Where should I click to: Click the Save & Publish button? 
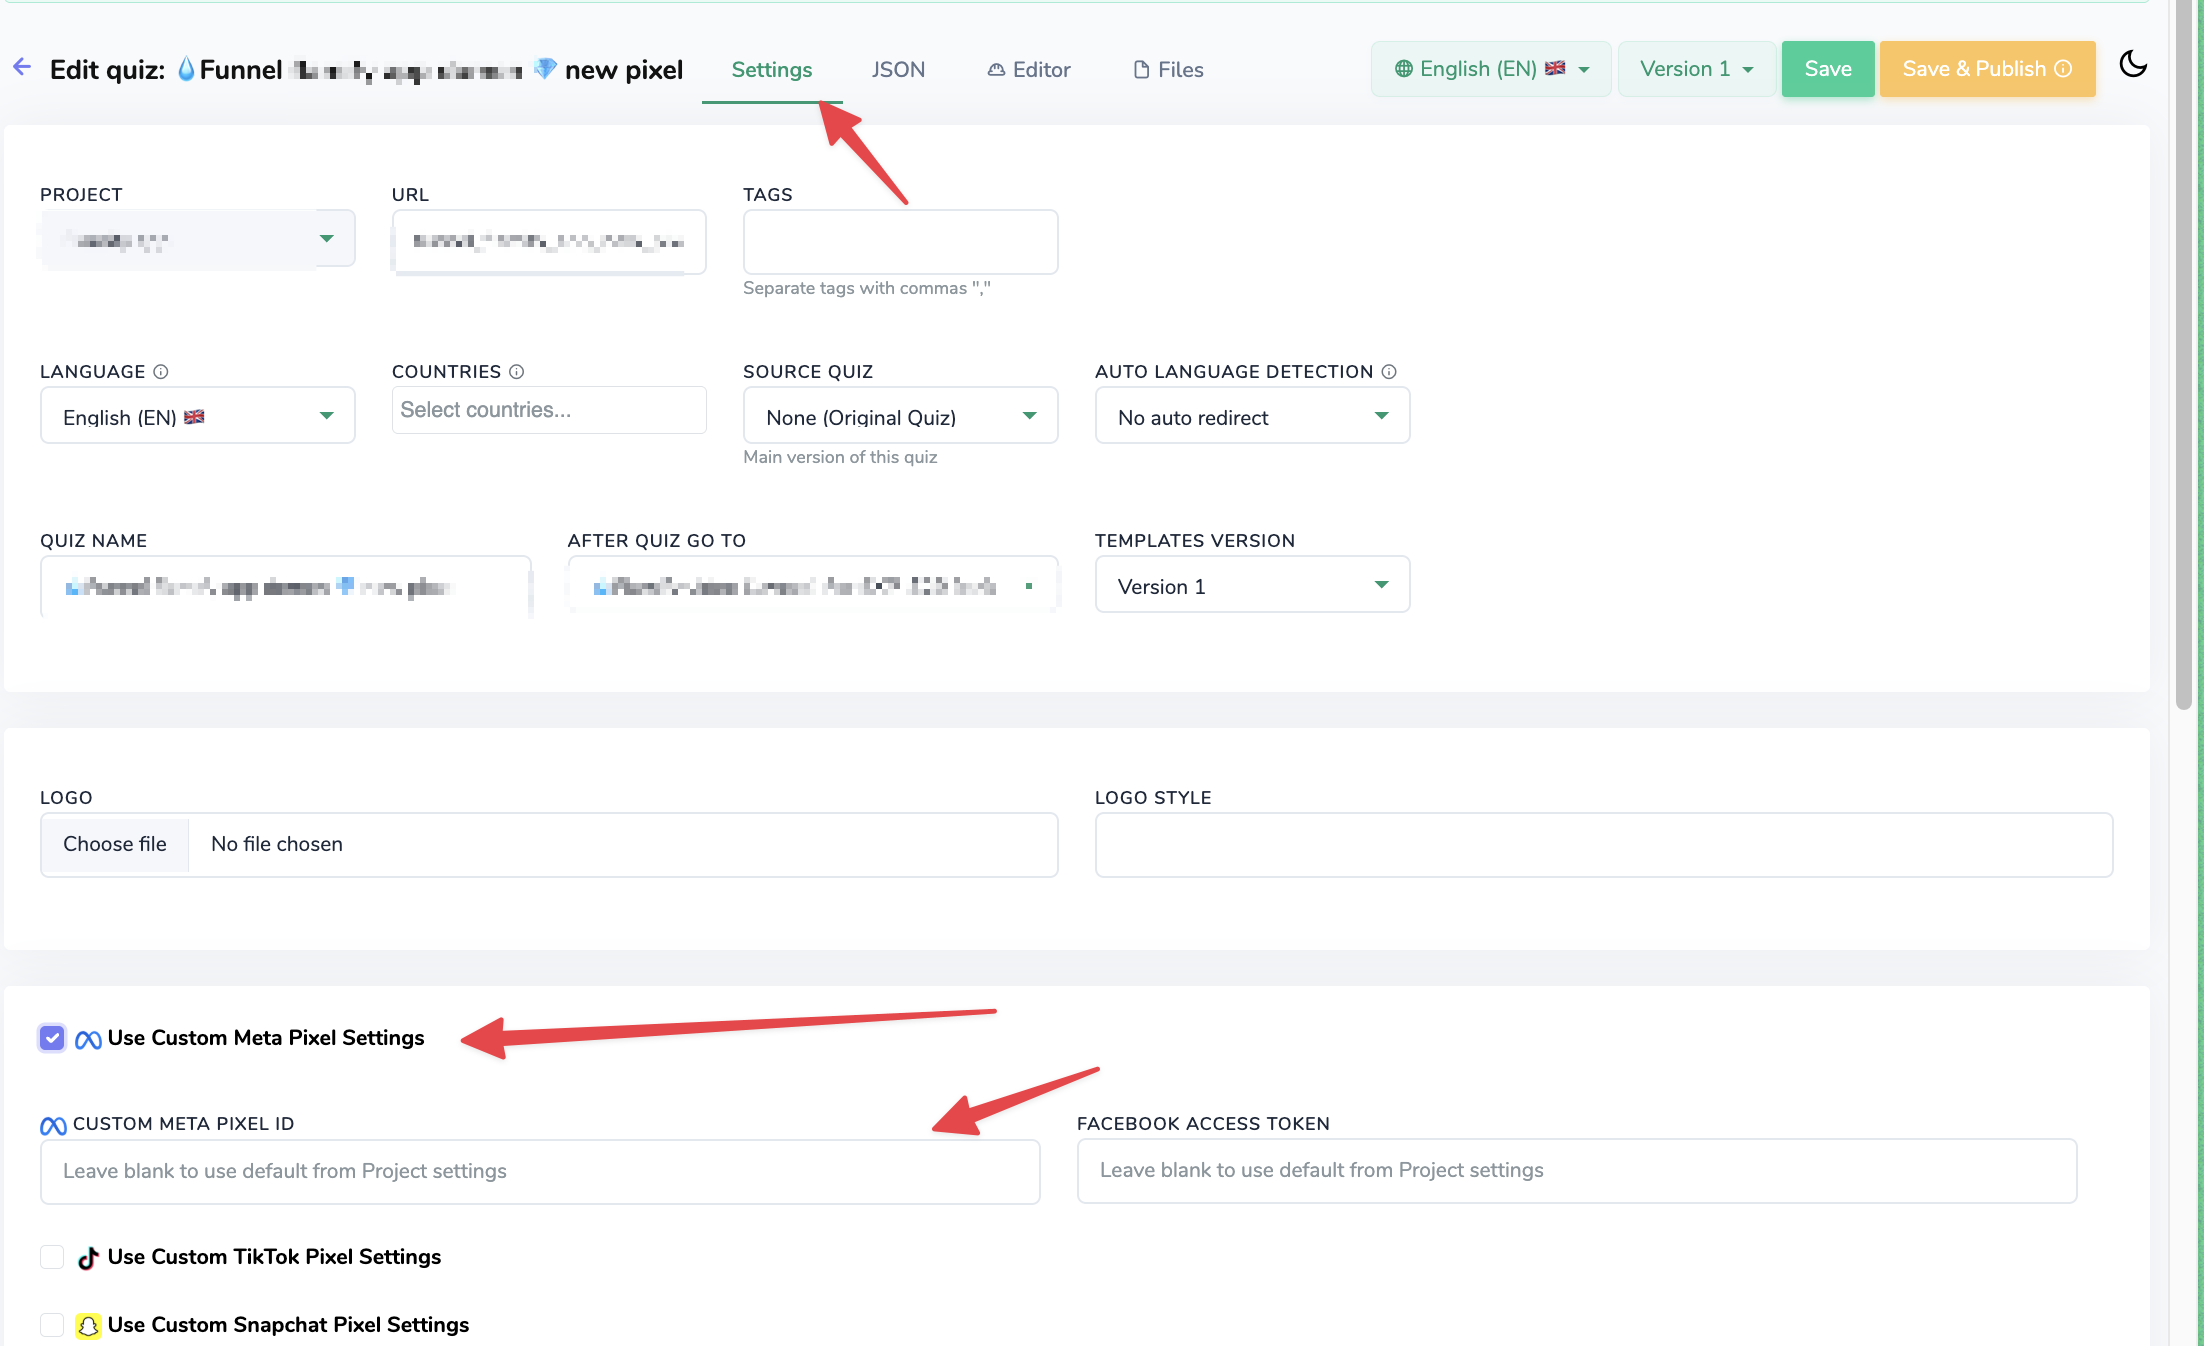[x=1987, y=69]
